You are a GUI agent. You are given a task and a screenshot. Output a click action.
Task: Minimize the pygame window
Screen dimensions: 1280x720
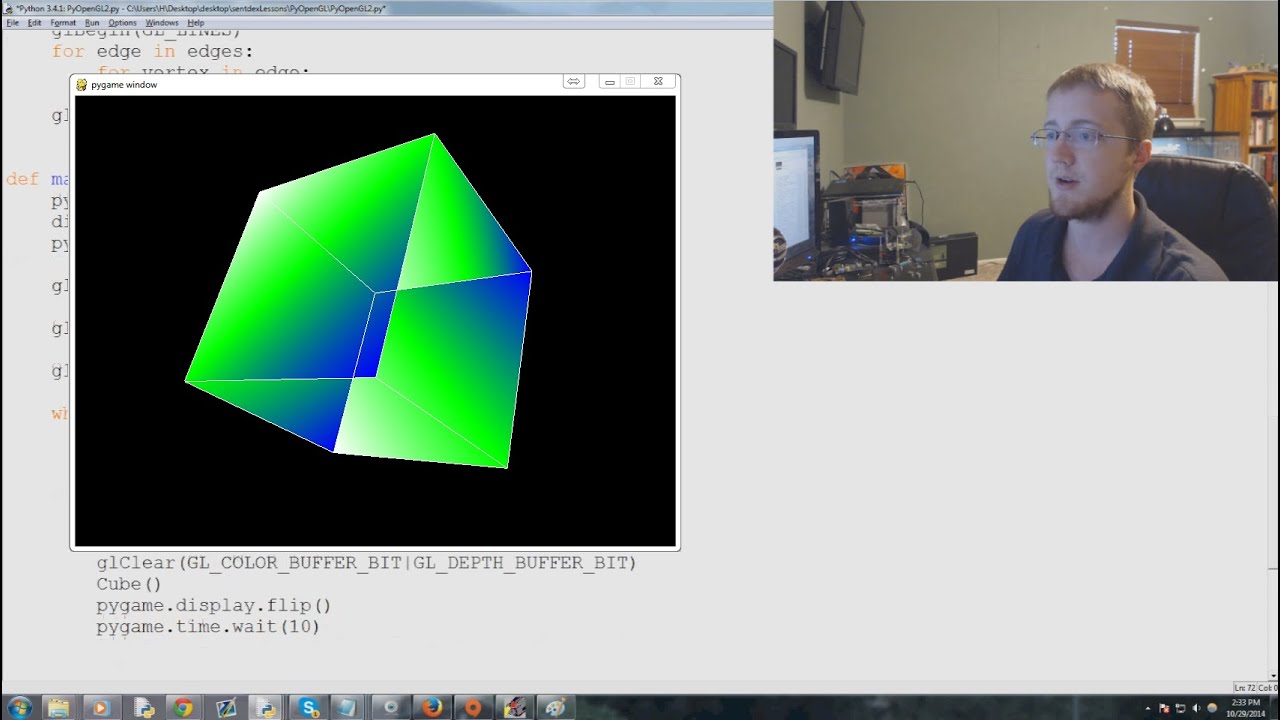609,82
